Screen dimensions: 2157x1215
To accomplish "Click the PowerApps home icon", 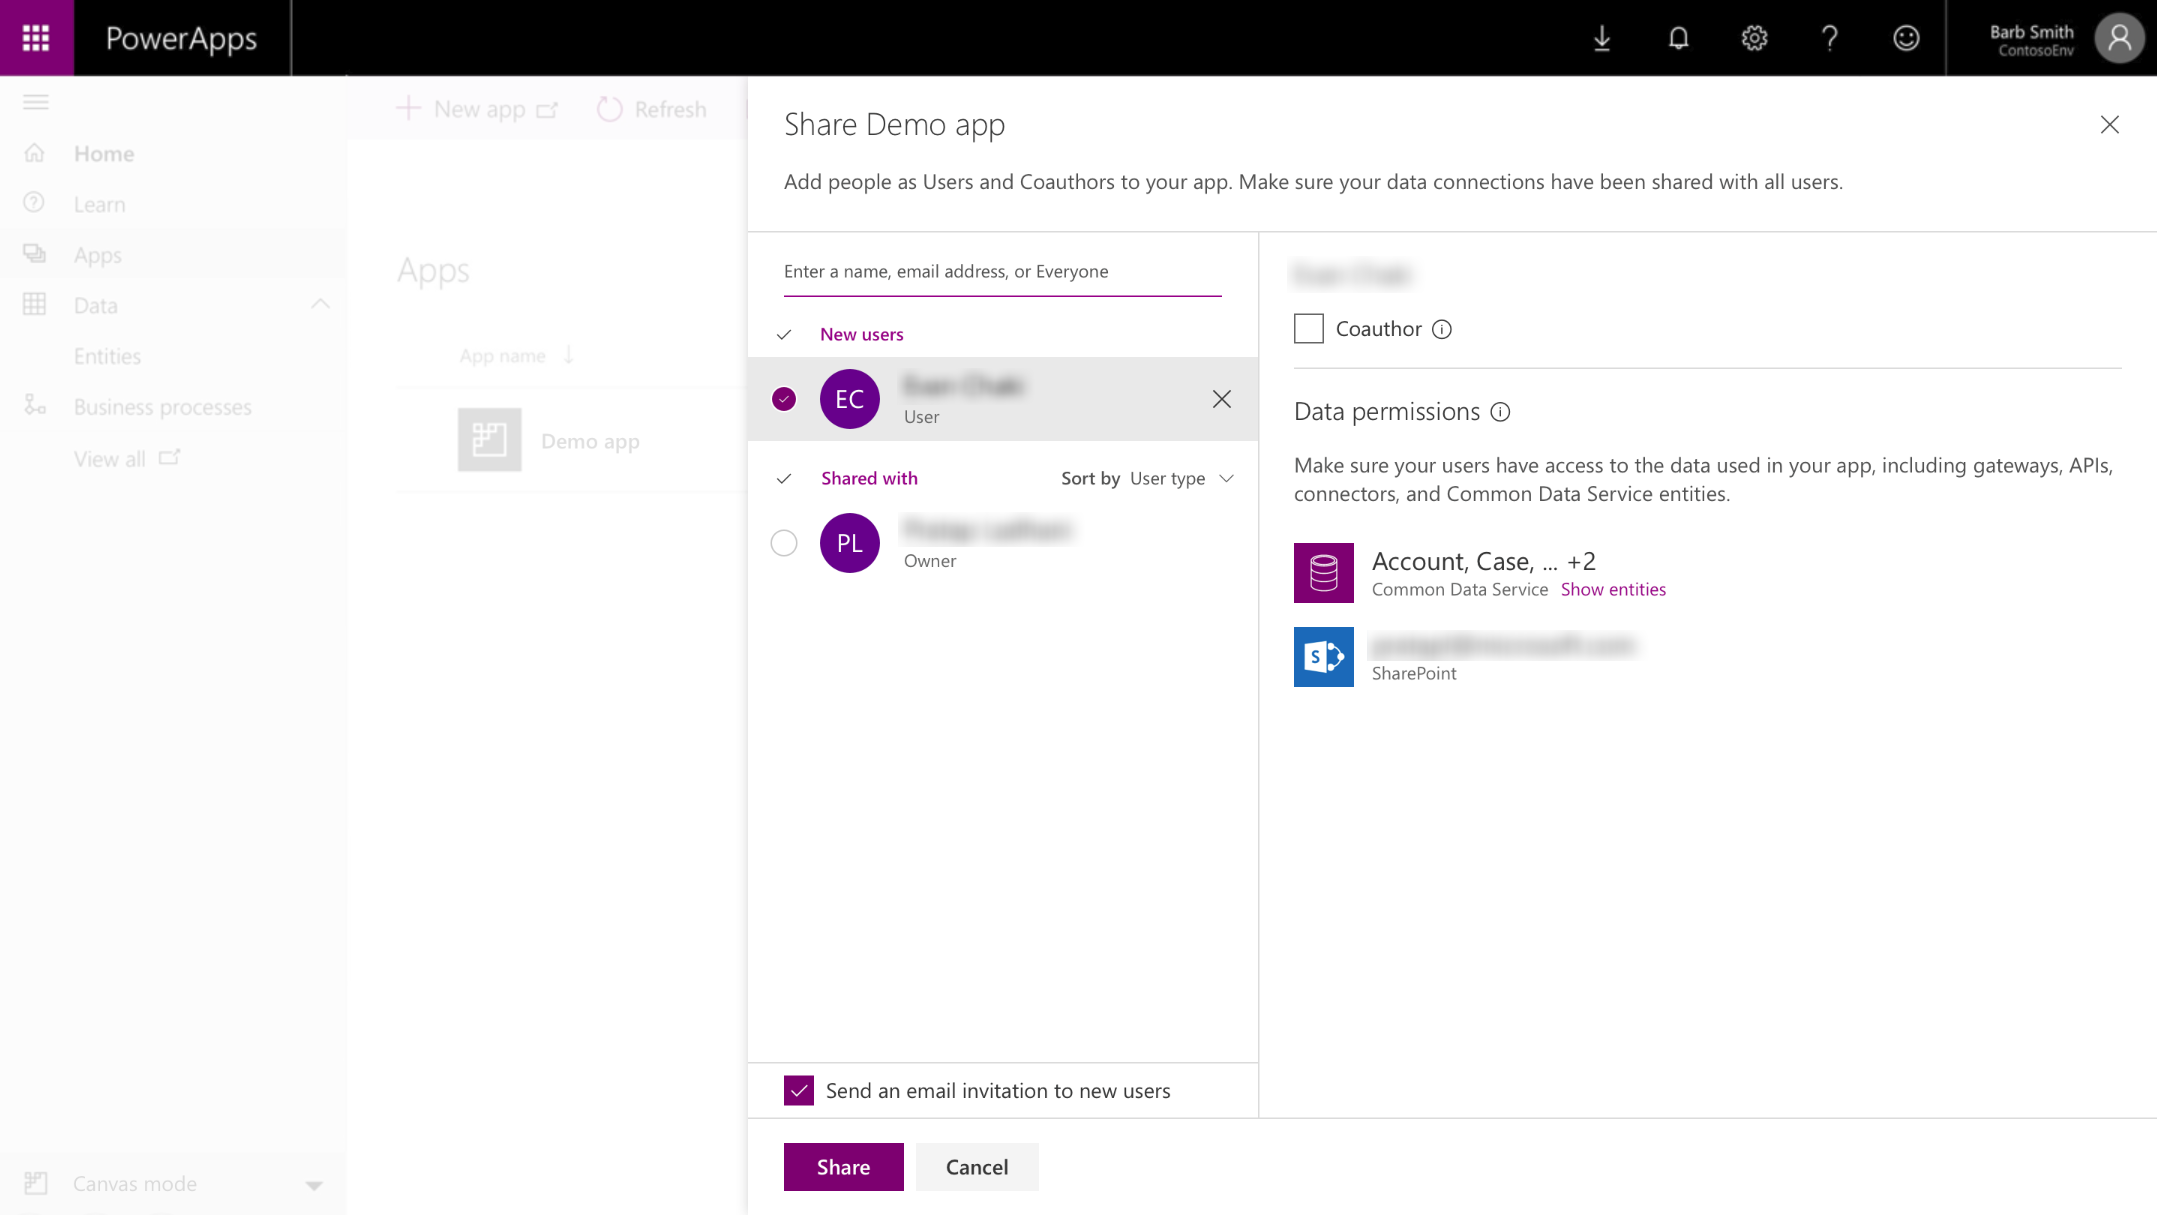I will pyautogui.click(x=34, y=153).
